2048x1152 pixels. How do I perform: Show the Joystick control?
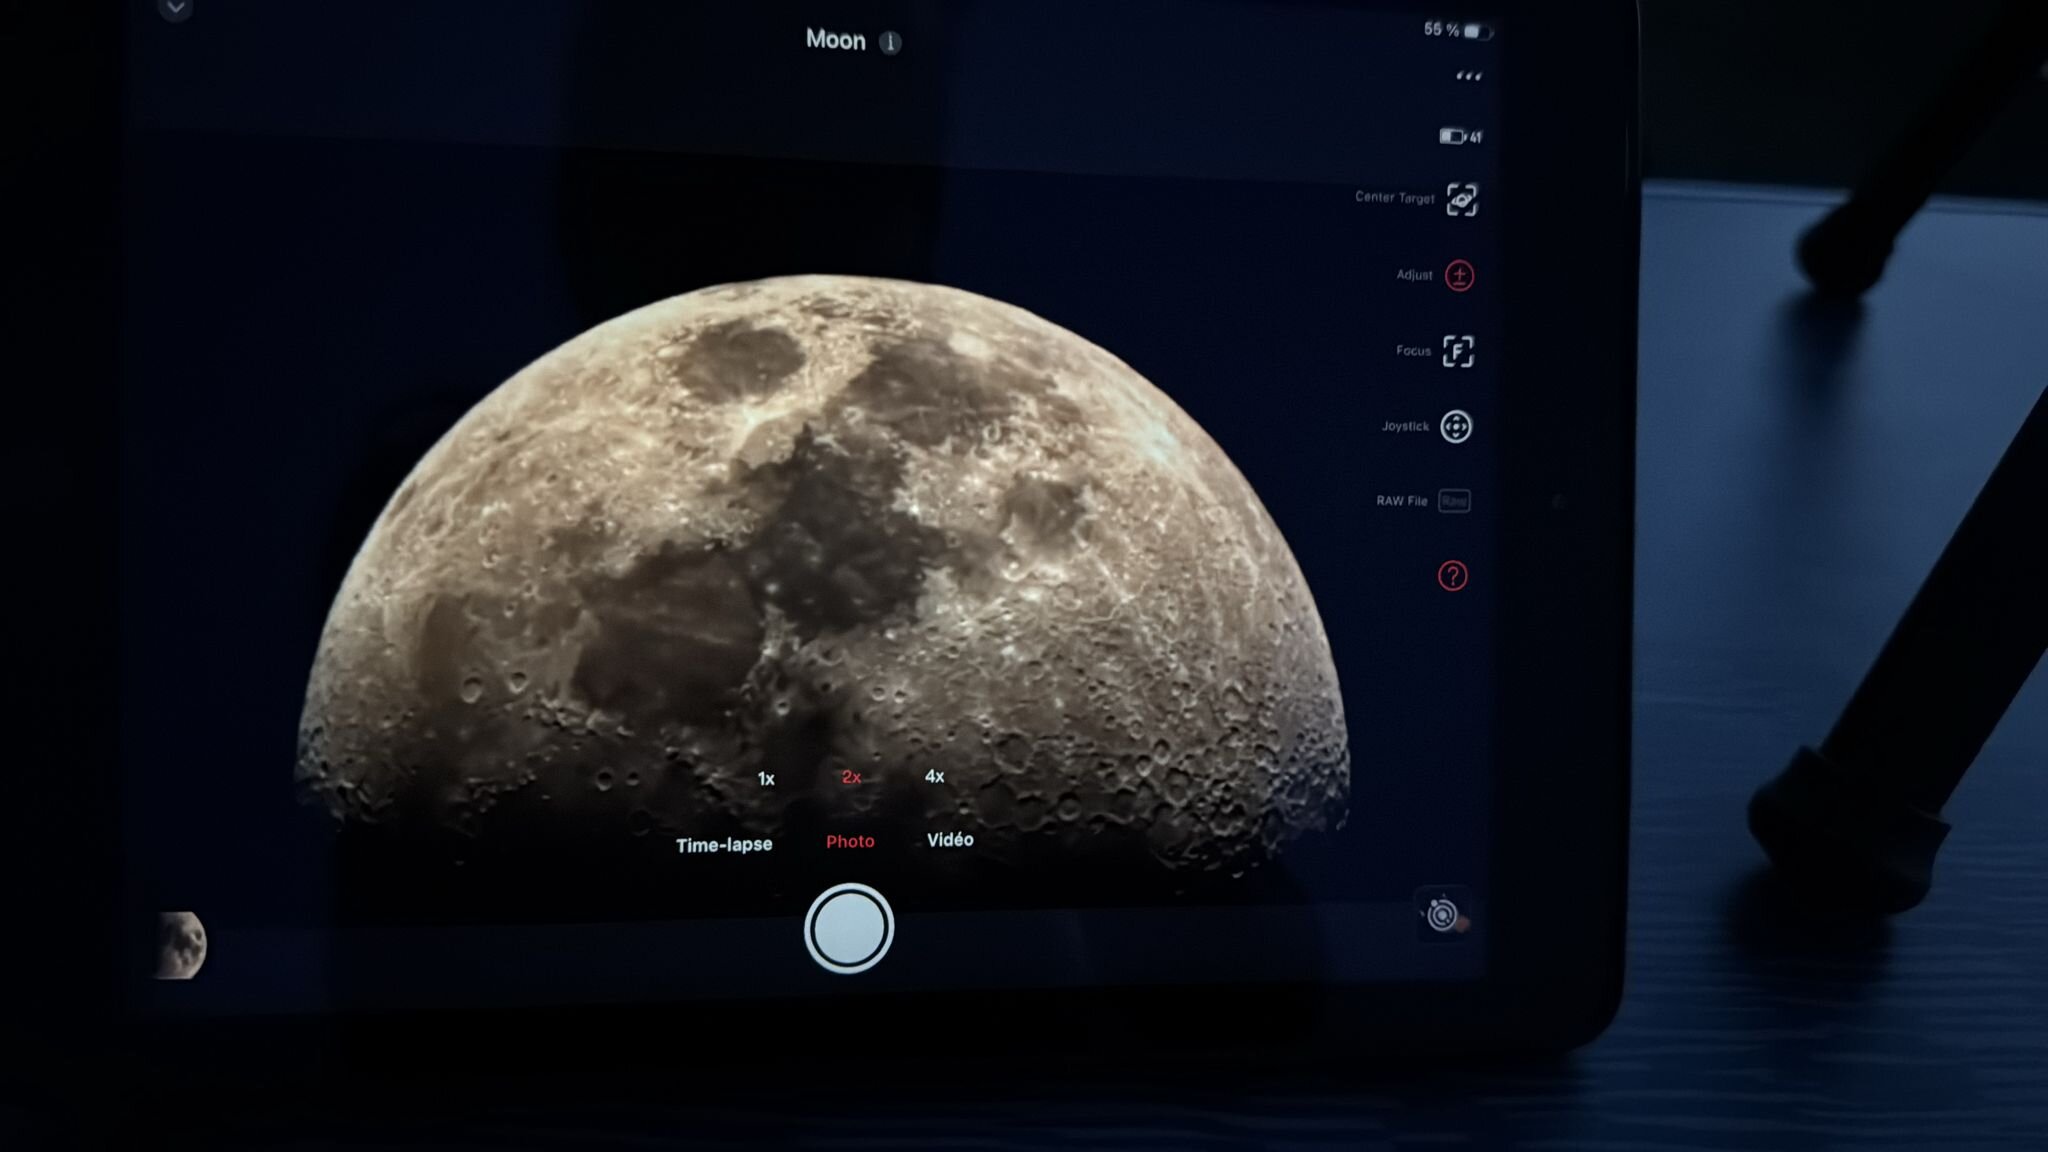(1455, 427)
